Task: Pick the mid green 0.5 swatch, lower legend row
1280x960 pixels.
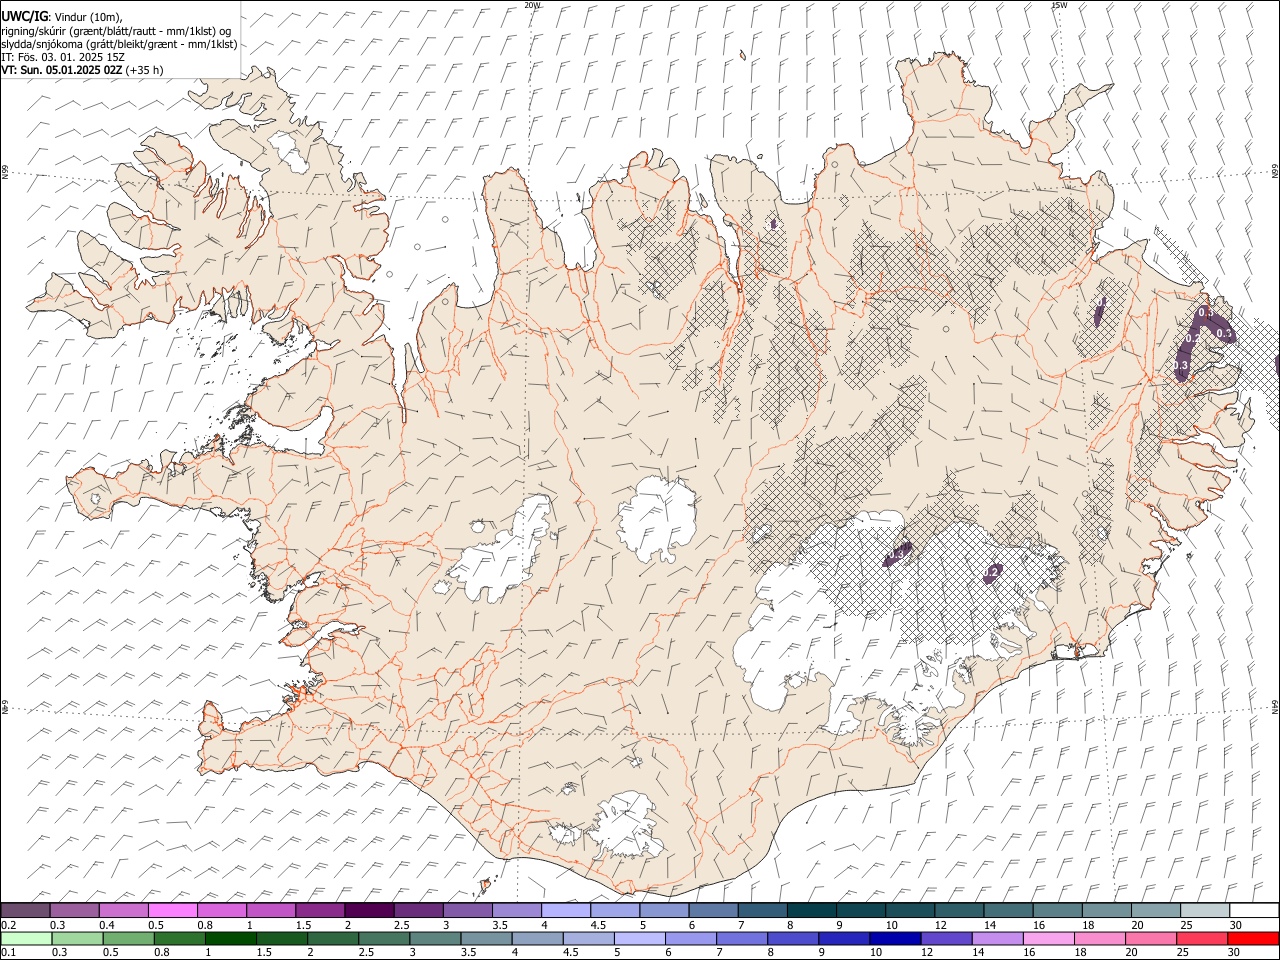Action: 128,938
